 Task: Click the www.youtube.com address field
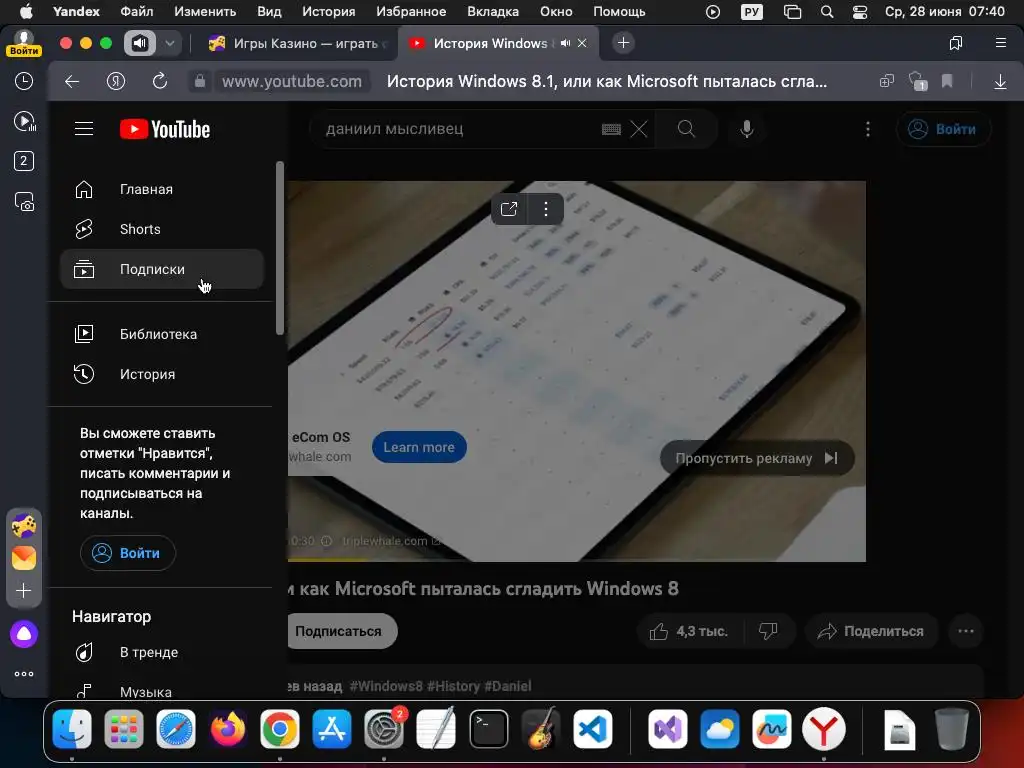(291, 82)
